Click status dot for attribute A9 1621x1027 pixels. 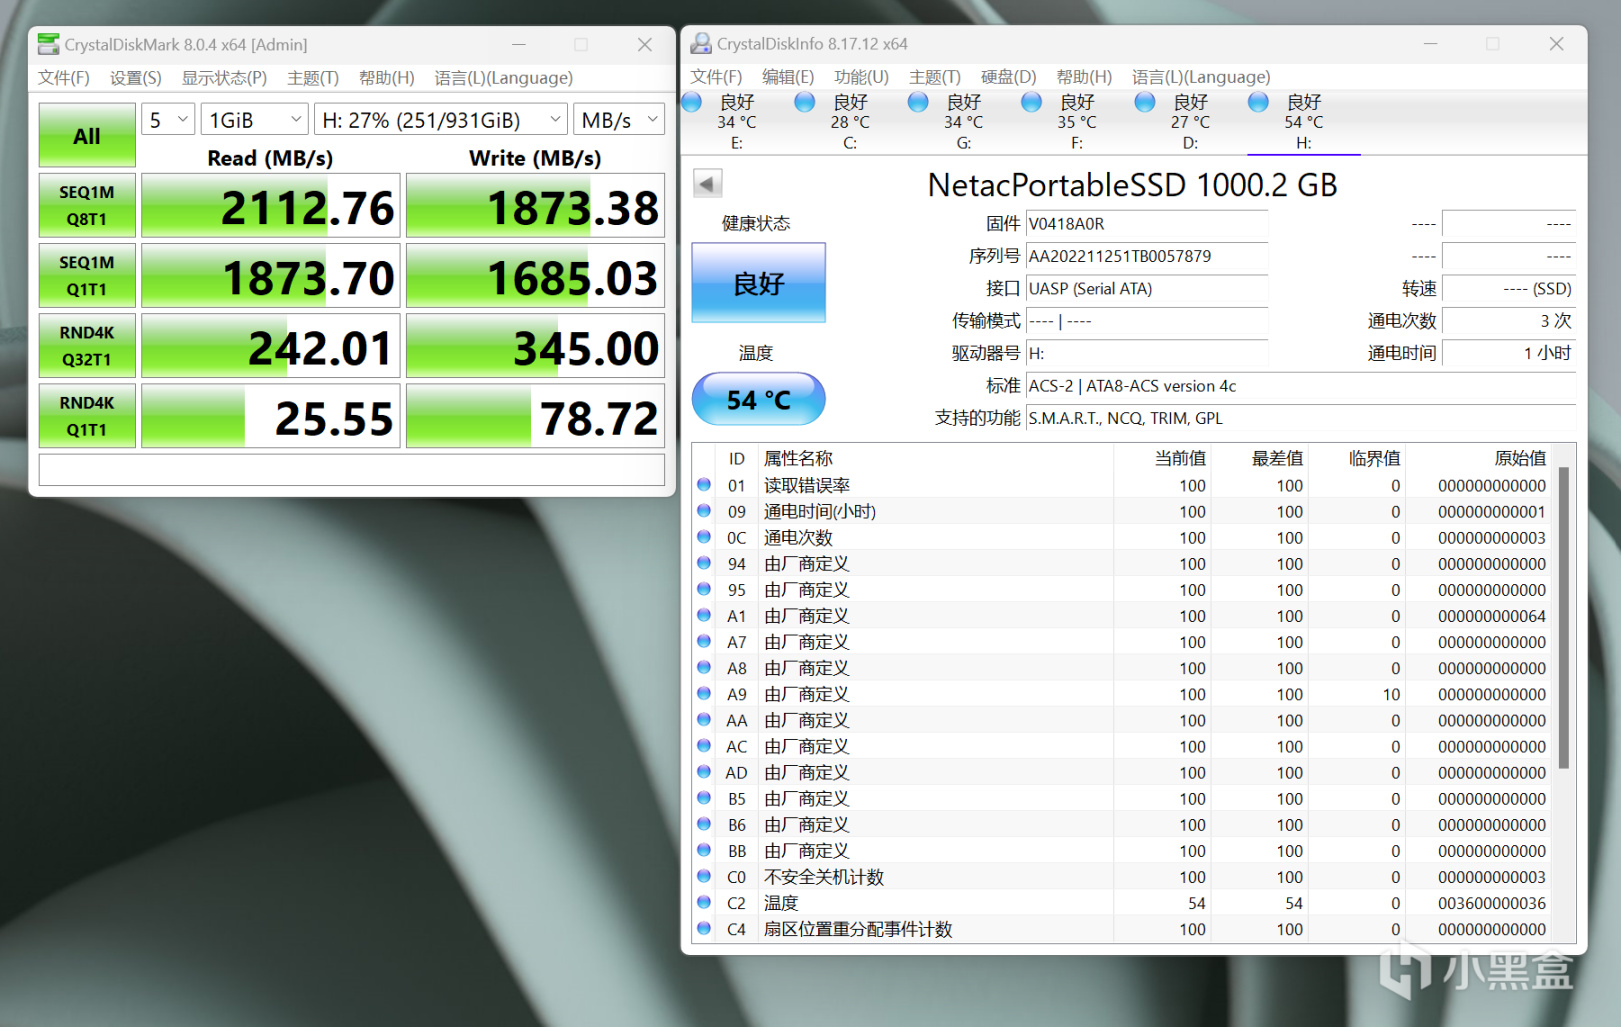(x=704, y=694)
